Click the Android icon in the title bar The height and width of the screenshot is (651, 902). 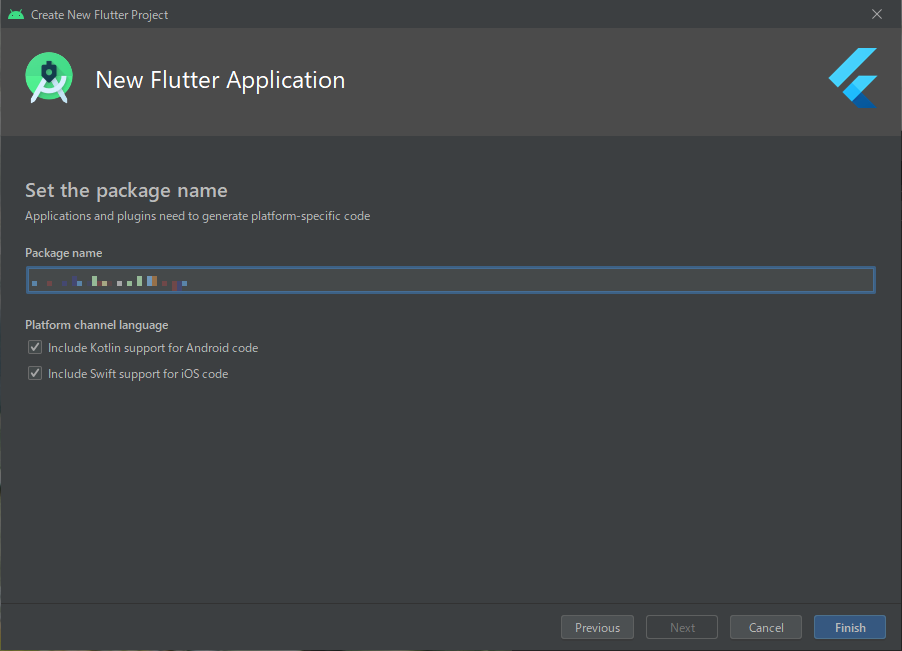click(x=16, y=14)
